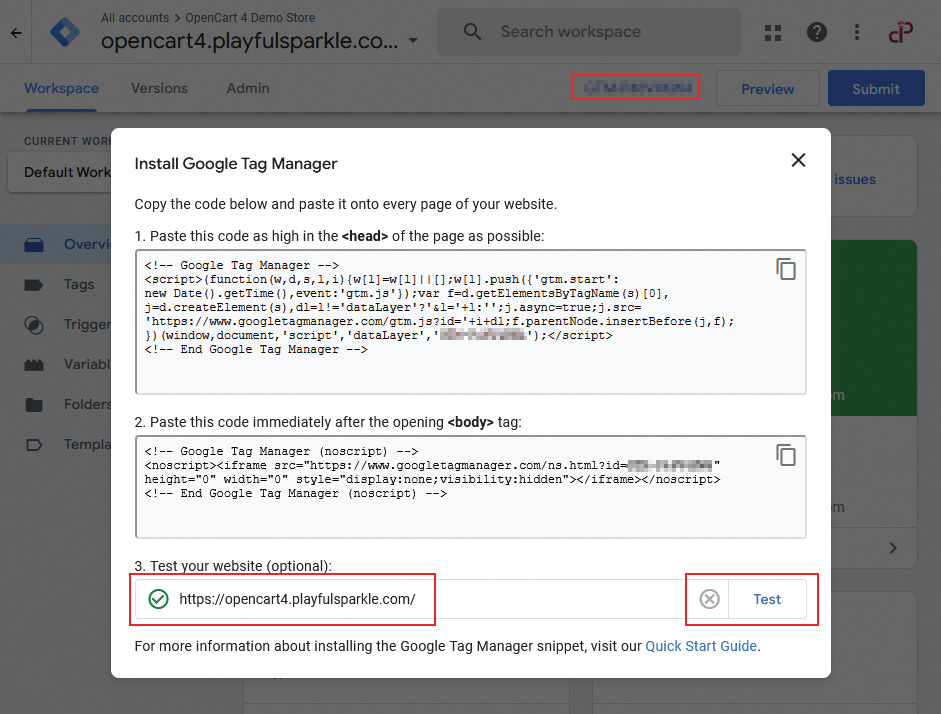The image size is (941, 714).
Task: Click the issues link behind dialog
Action: click(x=855, y=179)
